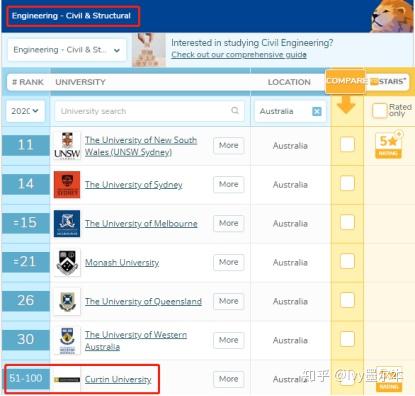This screenshot has height=396, width=415.
Task: Click More button for University of Sydney
Action: (x=229, y=184)
